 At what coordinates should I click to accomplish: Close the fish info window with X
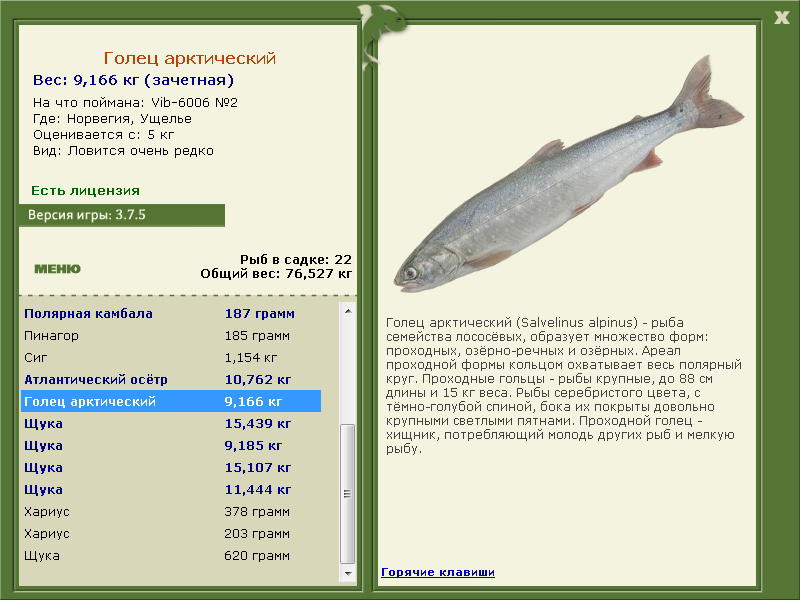pyautogui.click(x=781, y=17)
